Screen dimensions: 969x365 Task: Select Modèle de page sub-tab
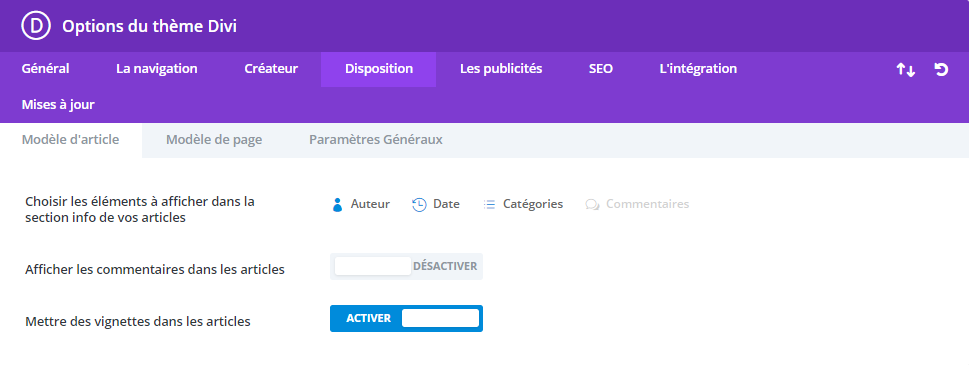(214, 140)
